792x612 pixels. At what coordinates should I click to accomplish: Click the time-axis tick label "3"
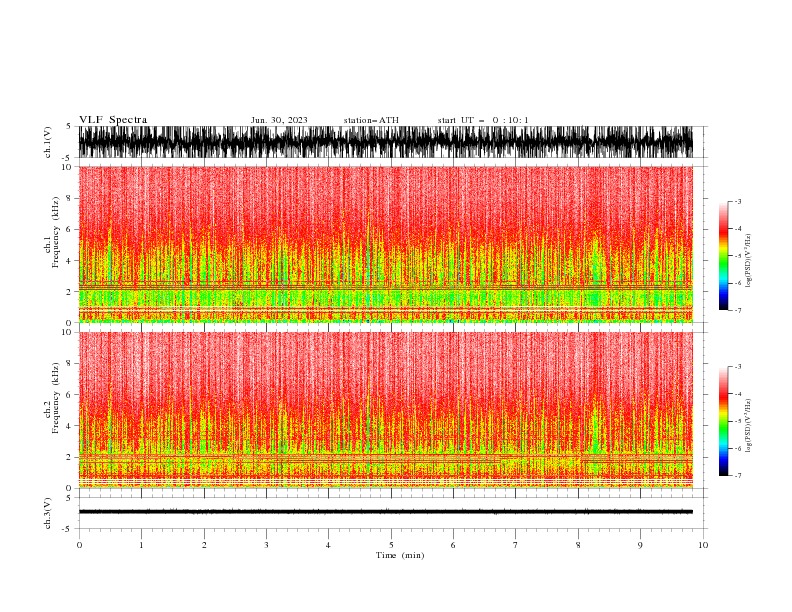266,545
